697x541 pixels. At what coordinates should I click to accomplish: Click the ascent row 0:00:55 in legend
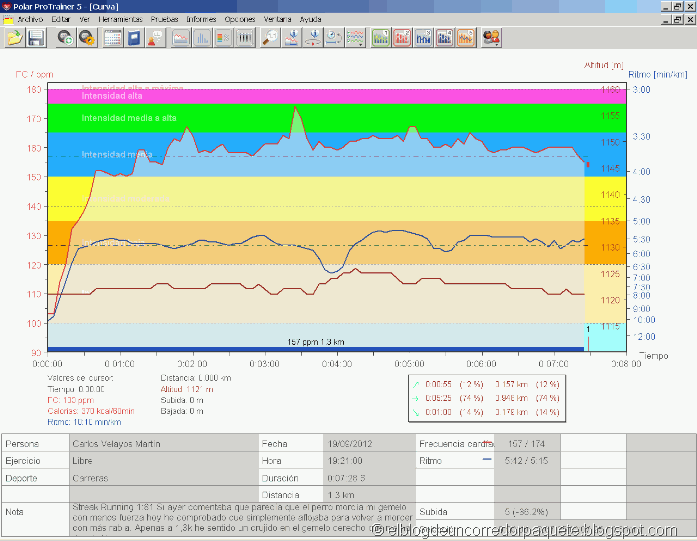[x=486, y=384]
